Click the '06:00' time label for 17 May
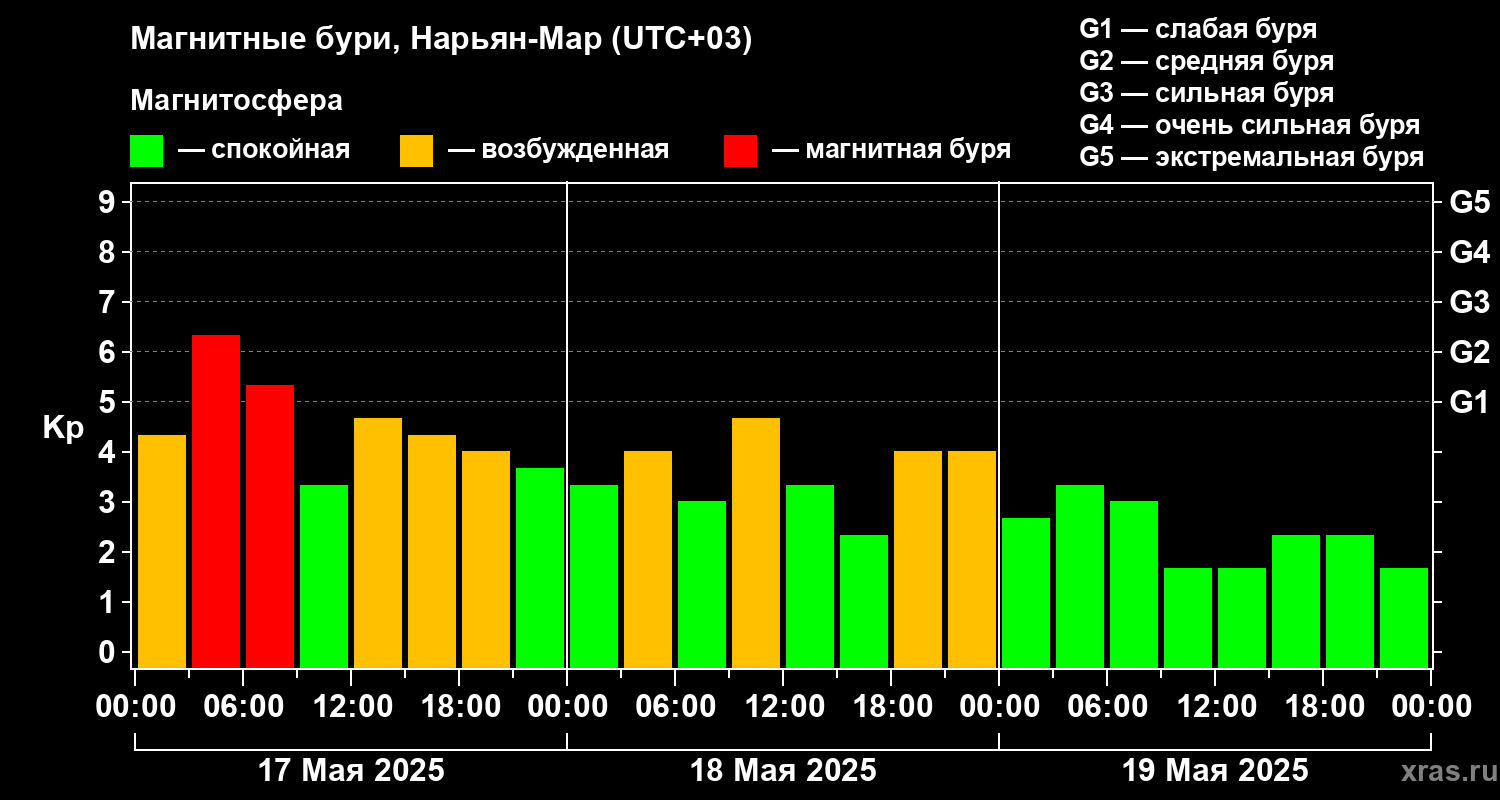Viewport: 1500px width, 800px height. 243,707
